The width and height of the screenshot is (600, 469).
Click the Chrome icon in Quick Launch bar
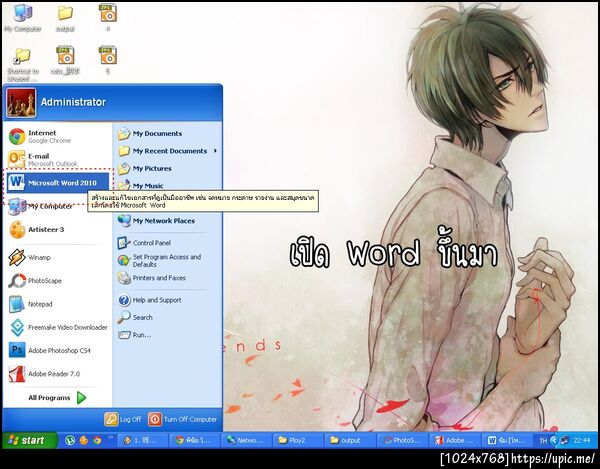coord(97,440)
